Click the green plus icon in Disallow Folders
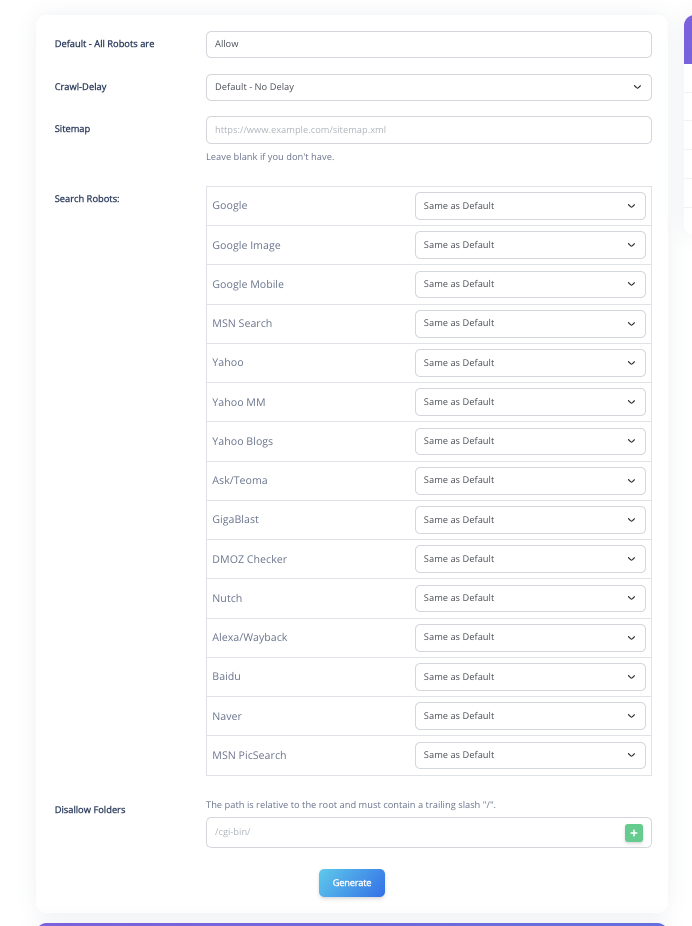 tap(633, 832)
